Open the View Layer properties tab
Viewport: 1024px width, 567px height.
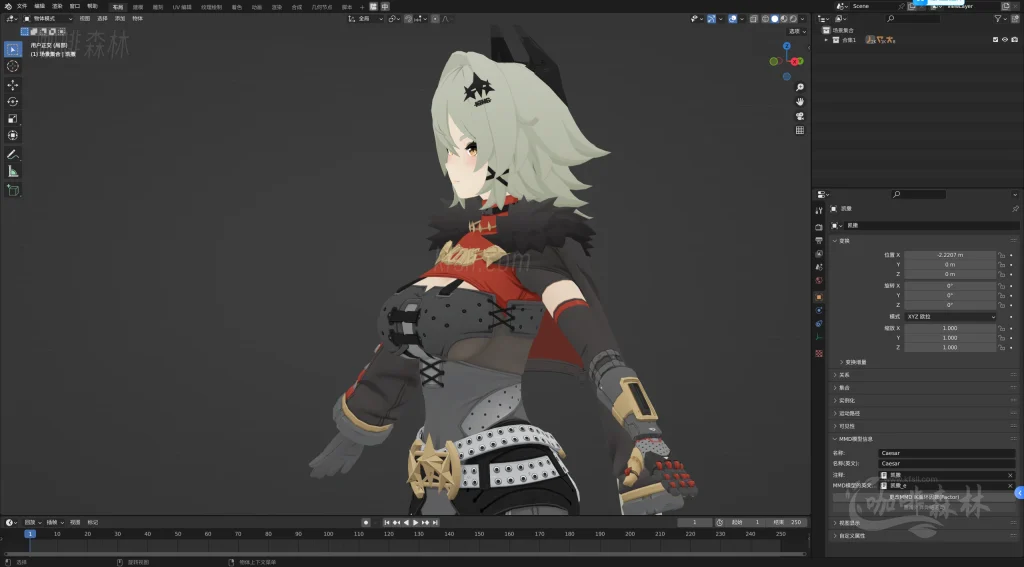point(819,253)
